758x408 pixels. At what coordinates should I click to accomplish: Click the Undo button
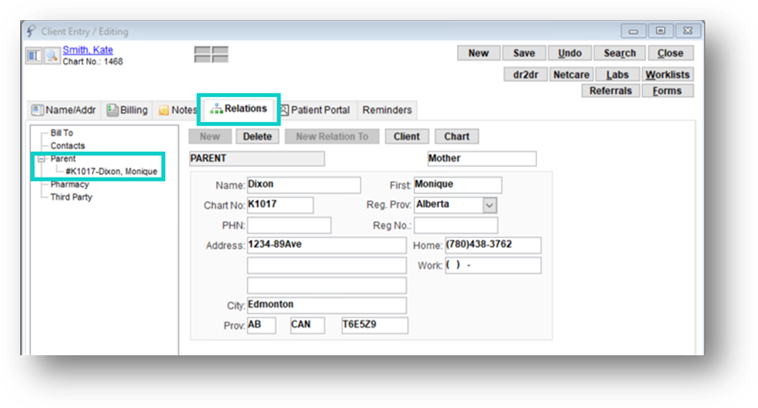569,53
